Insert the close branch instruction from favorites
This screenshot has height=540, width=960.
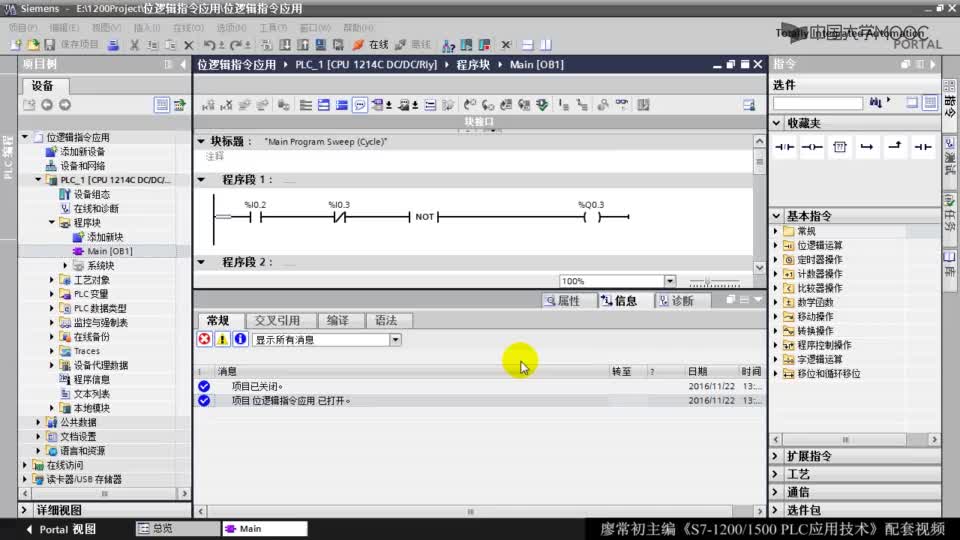pos(894,147)
